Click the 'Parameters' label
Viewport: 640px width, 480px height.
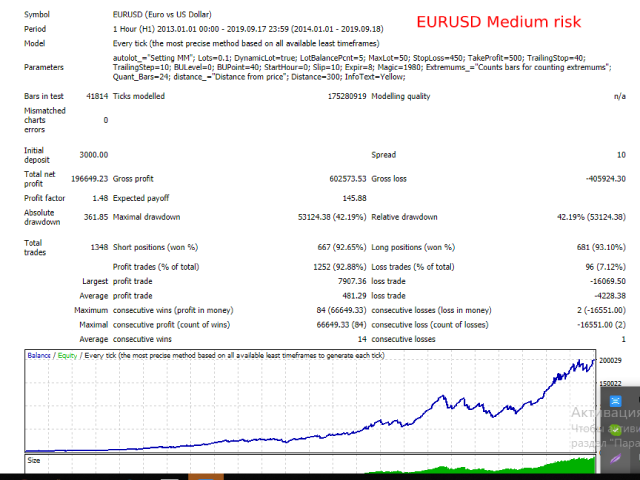point(44,67)
